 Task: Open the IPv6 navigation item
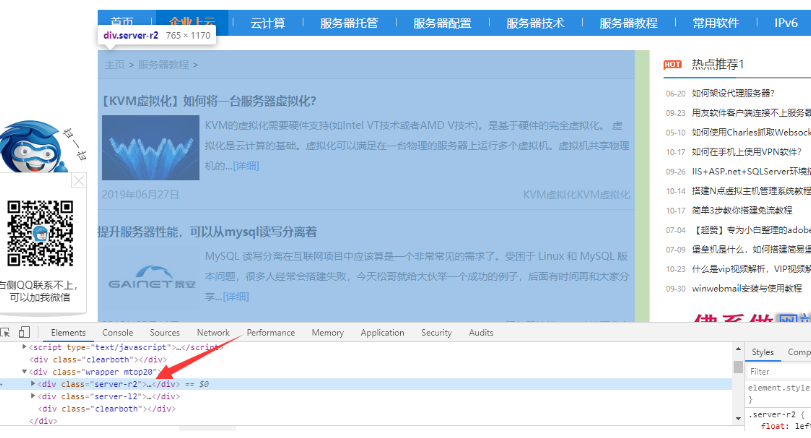click(x=786, y=23)
